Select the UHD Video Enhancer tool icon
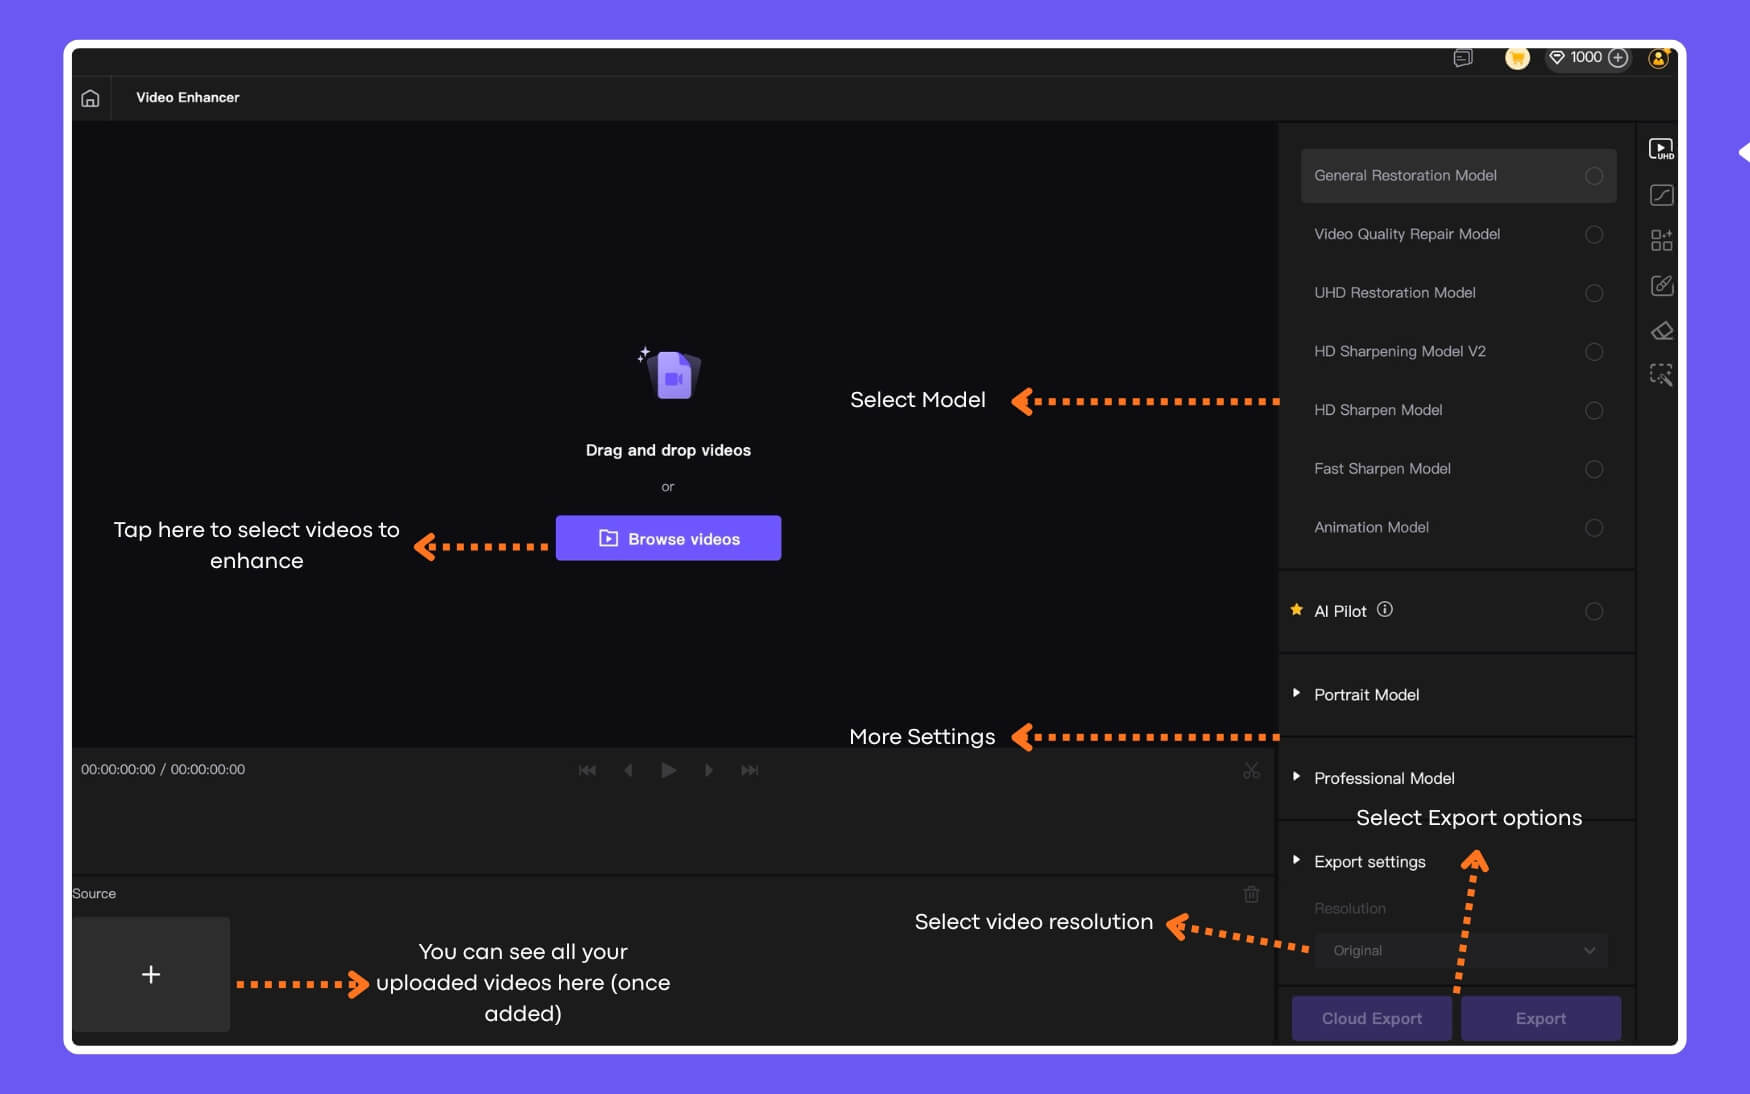This screenshot has height=1094, width=1750. click(x=1662, y=149)
